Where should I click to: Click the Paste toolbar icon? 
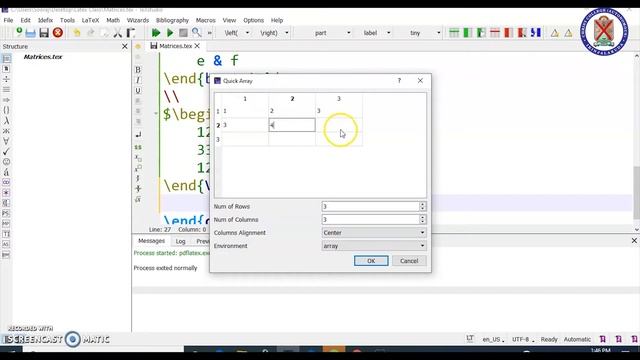tap(131, 33)
